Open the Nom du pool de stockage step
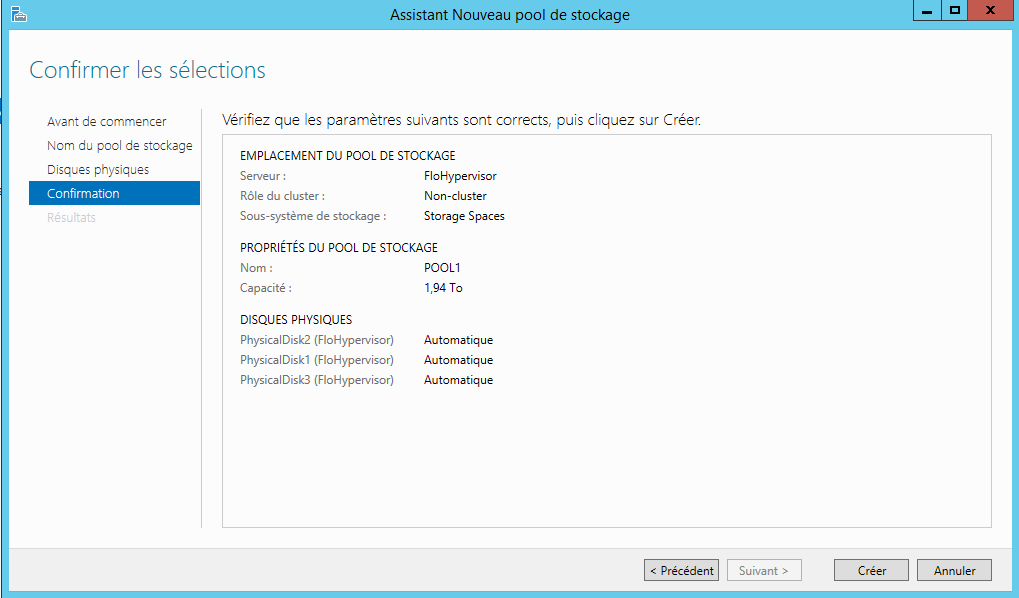Image resolution: width=1019 pixels, height=598 pixels. (119, 145)
